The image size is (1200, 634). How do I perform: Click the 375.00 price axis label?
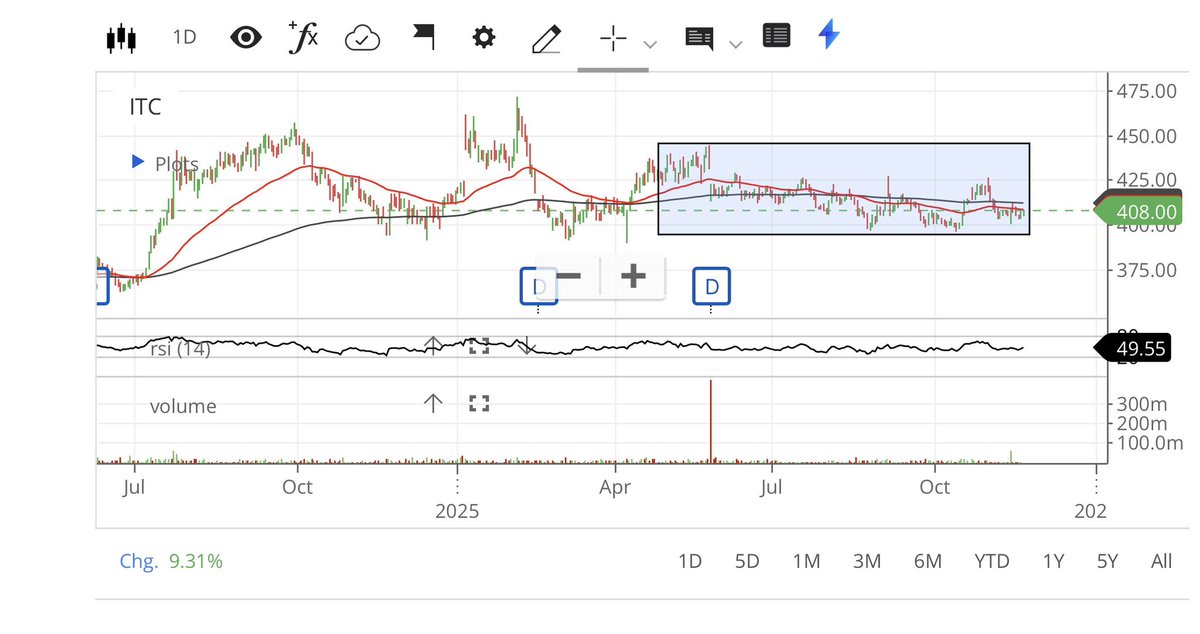pyautogui.click(x=1146, y=270)
